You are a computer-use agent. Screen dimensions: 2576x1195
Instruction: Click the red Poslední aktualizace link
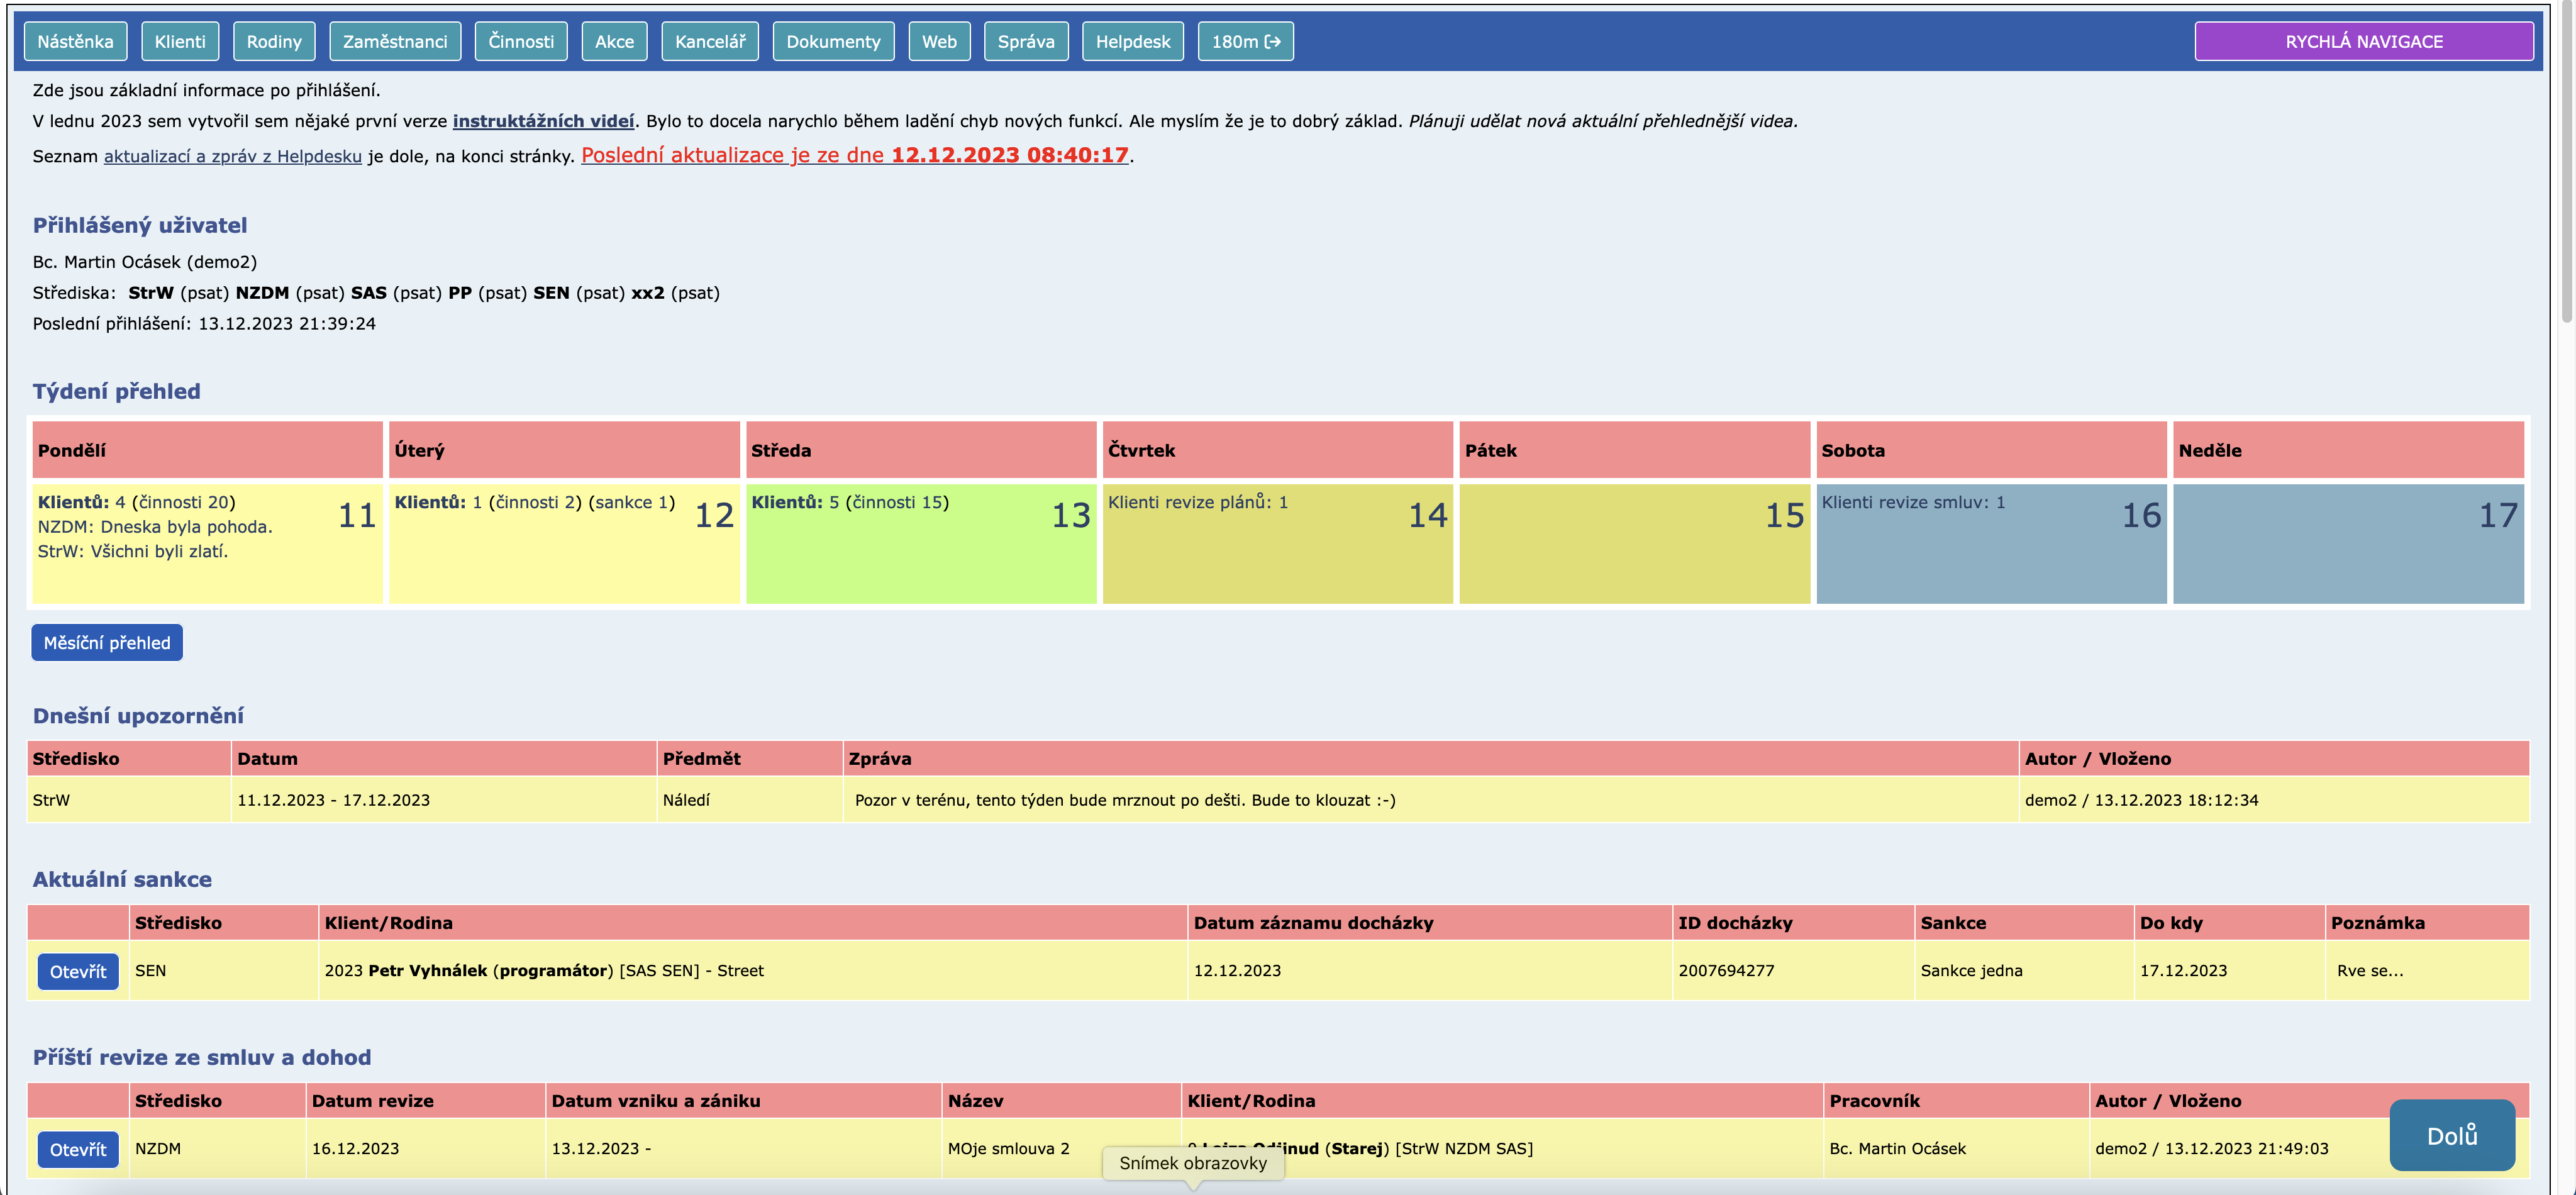(x=854, y=155)
